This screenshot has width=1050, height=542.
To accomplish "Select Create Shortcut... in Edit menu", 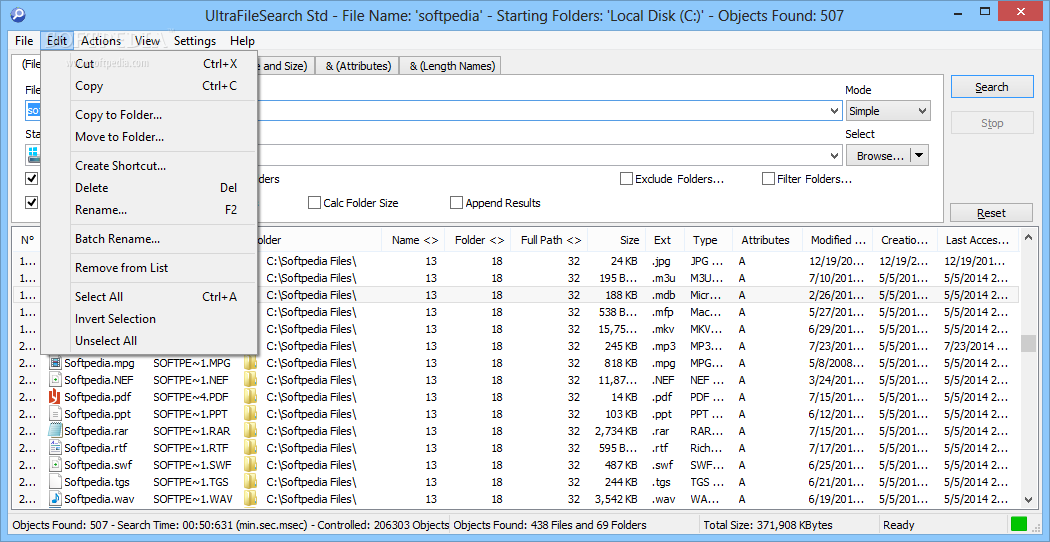I will pyautogui.click(x=149, y=165).
